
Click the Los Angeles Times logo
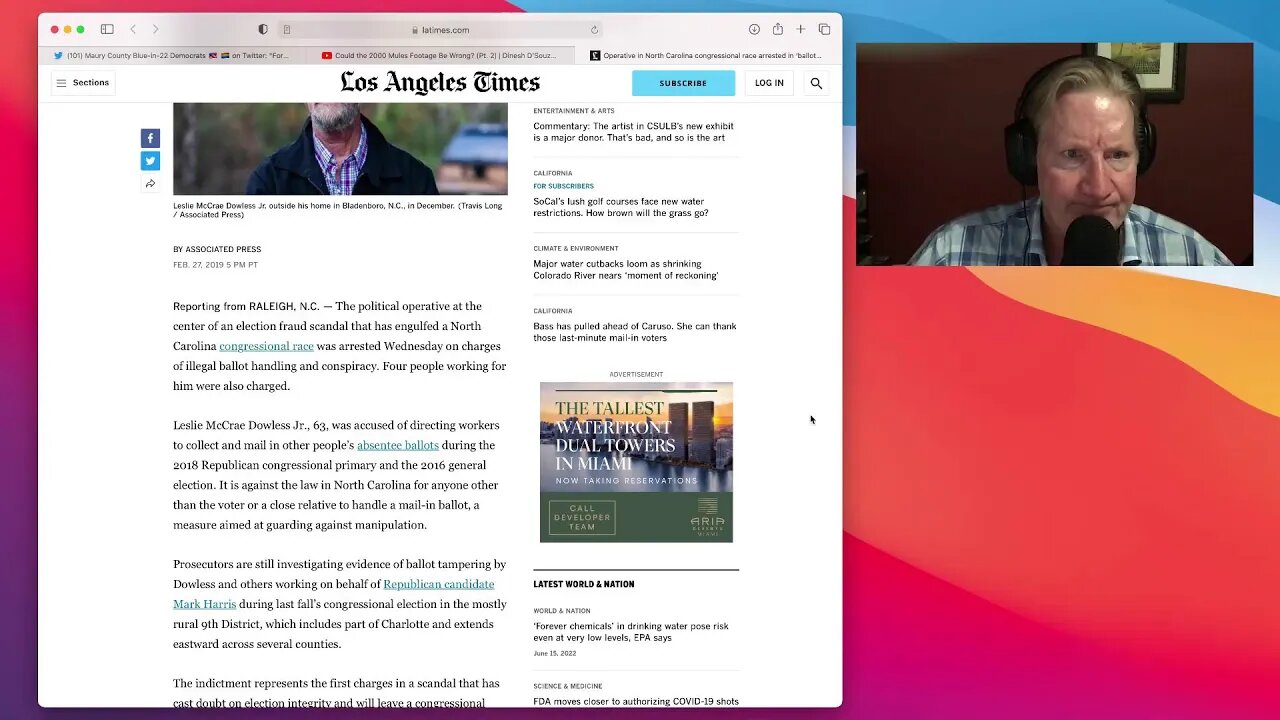[x=440, y=83]
